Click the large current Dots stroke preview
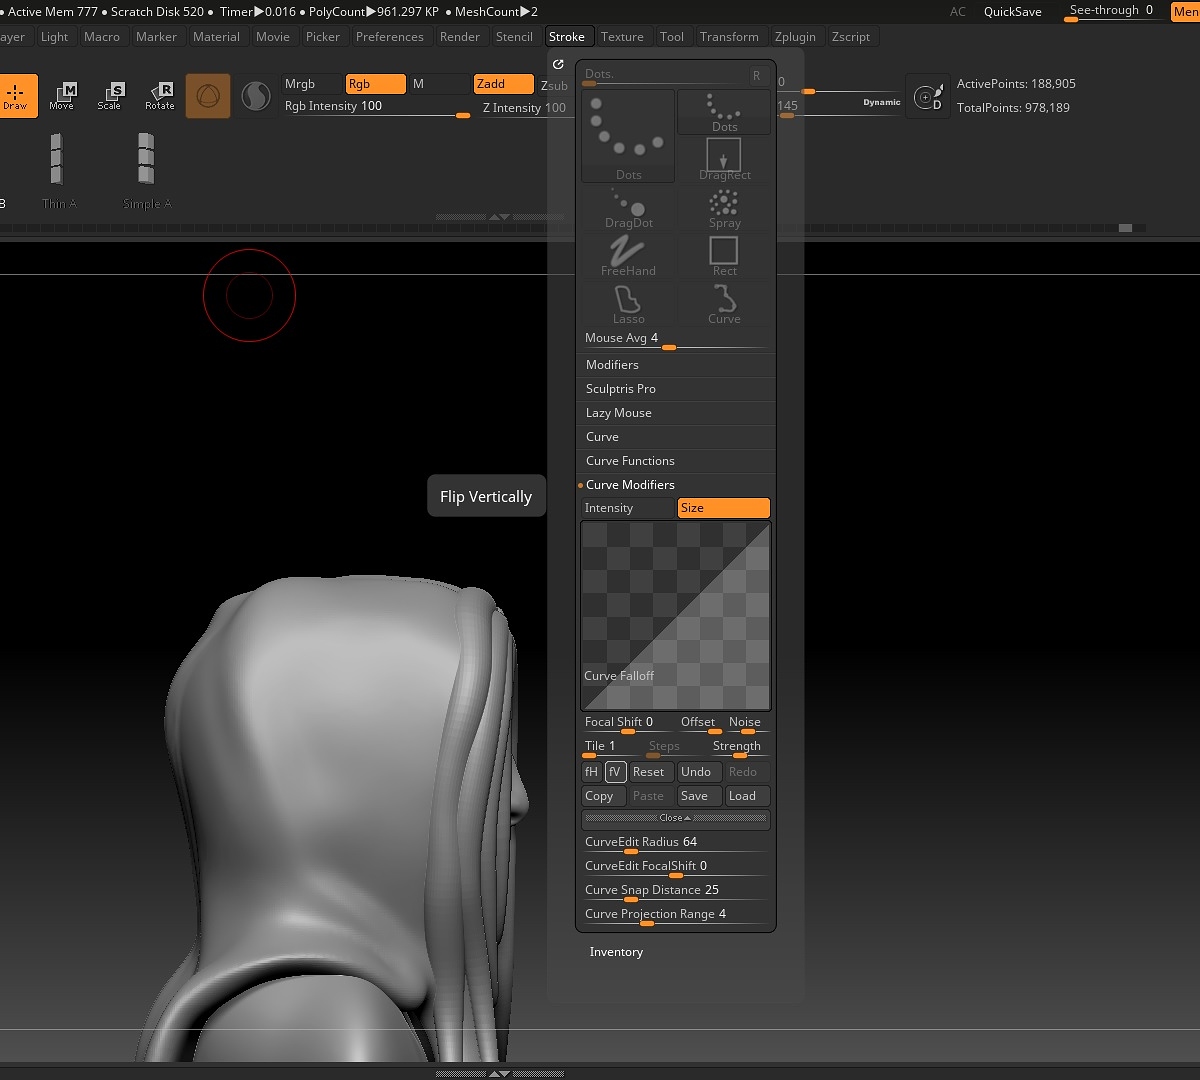Viewport: 1200px width, 1080px height. click(628, 136)
